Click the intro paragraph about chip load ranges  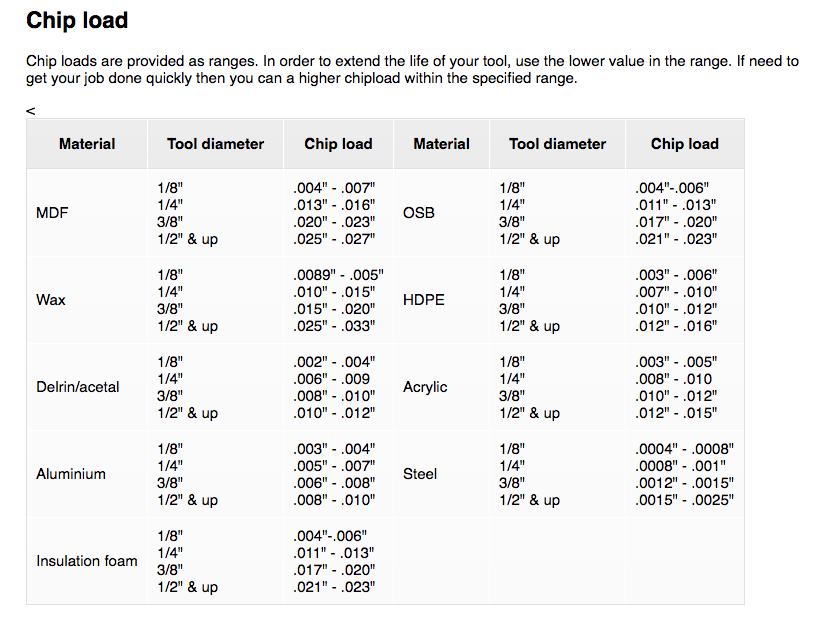click(x=412, y=69)
